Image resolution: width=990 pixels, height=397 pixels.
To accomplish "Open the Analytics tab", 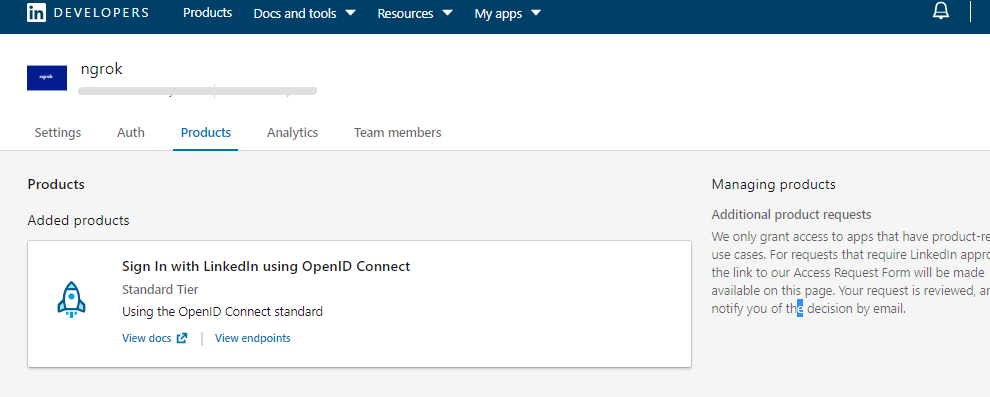I will point(292,133).
